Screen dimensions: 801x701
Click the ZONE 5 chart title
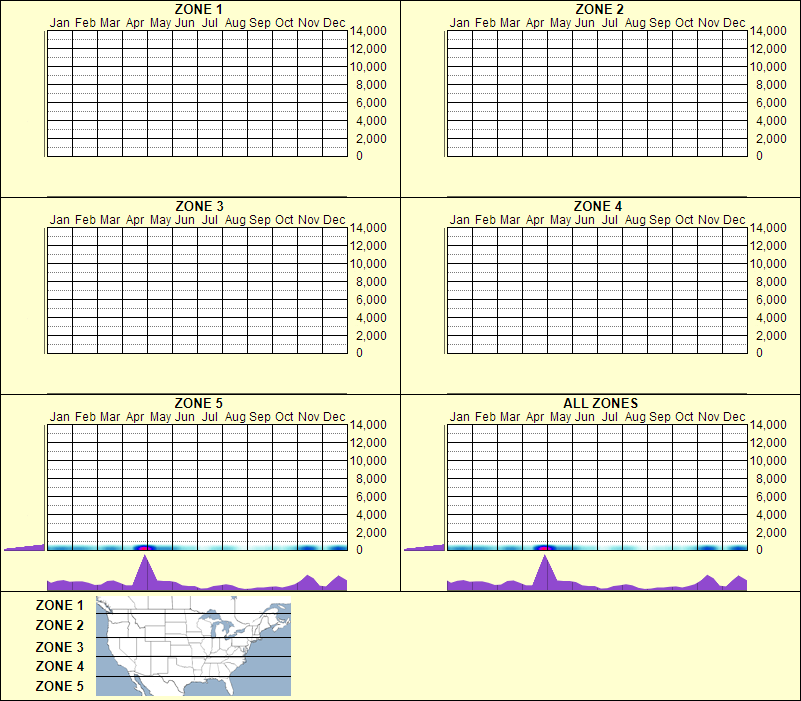(x=199, y=403)
